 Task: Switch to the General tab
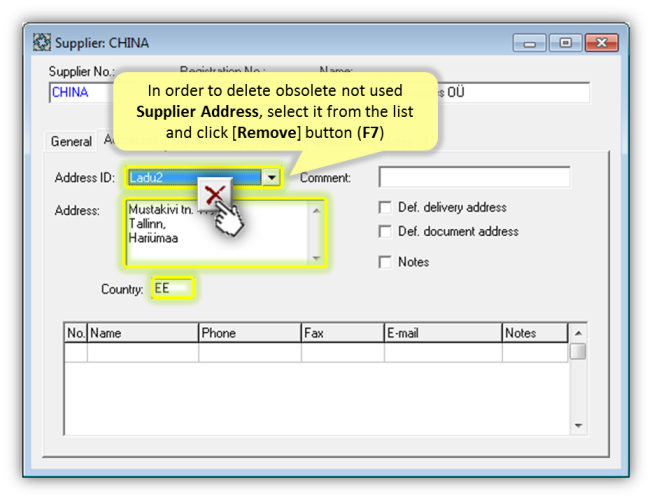[x=71, y=142]
